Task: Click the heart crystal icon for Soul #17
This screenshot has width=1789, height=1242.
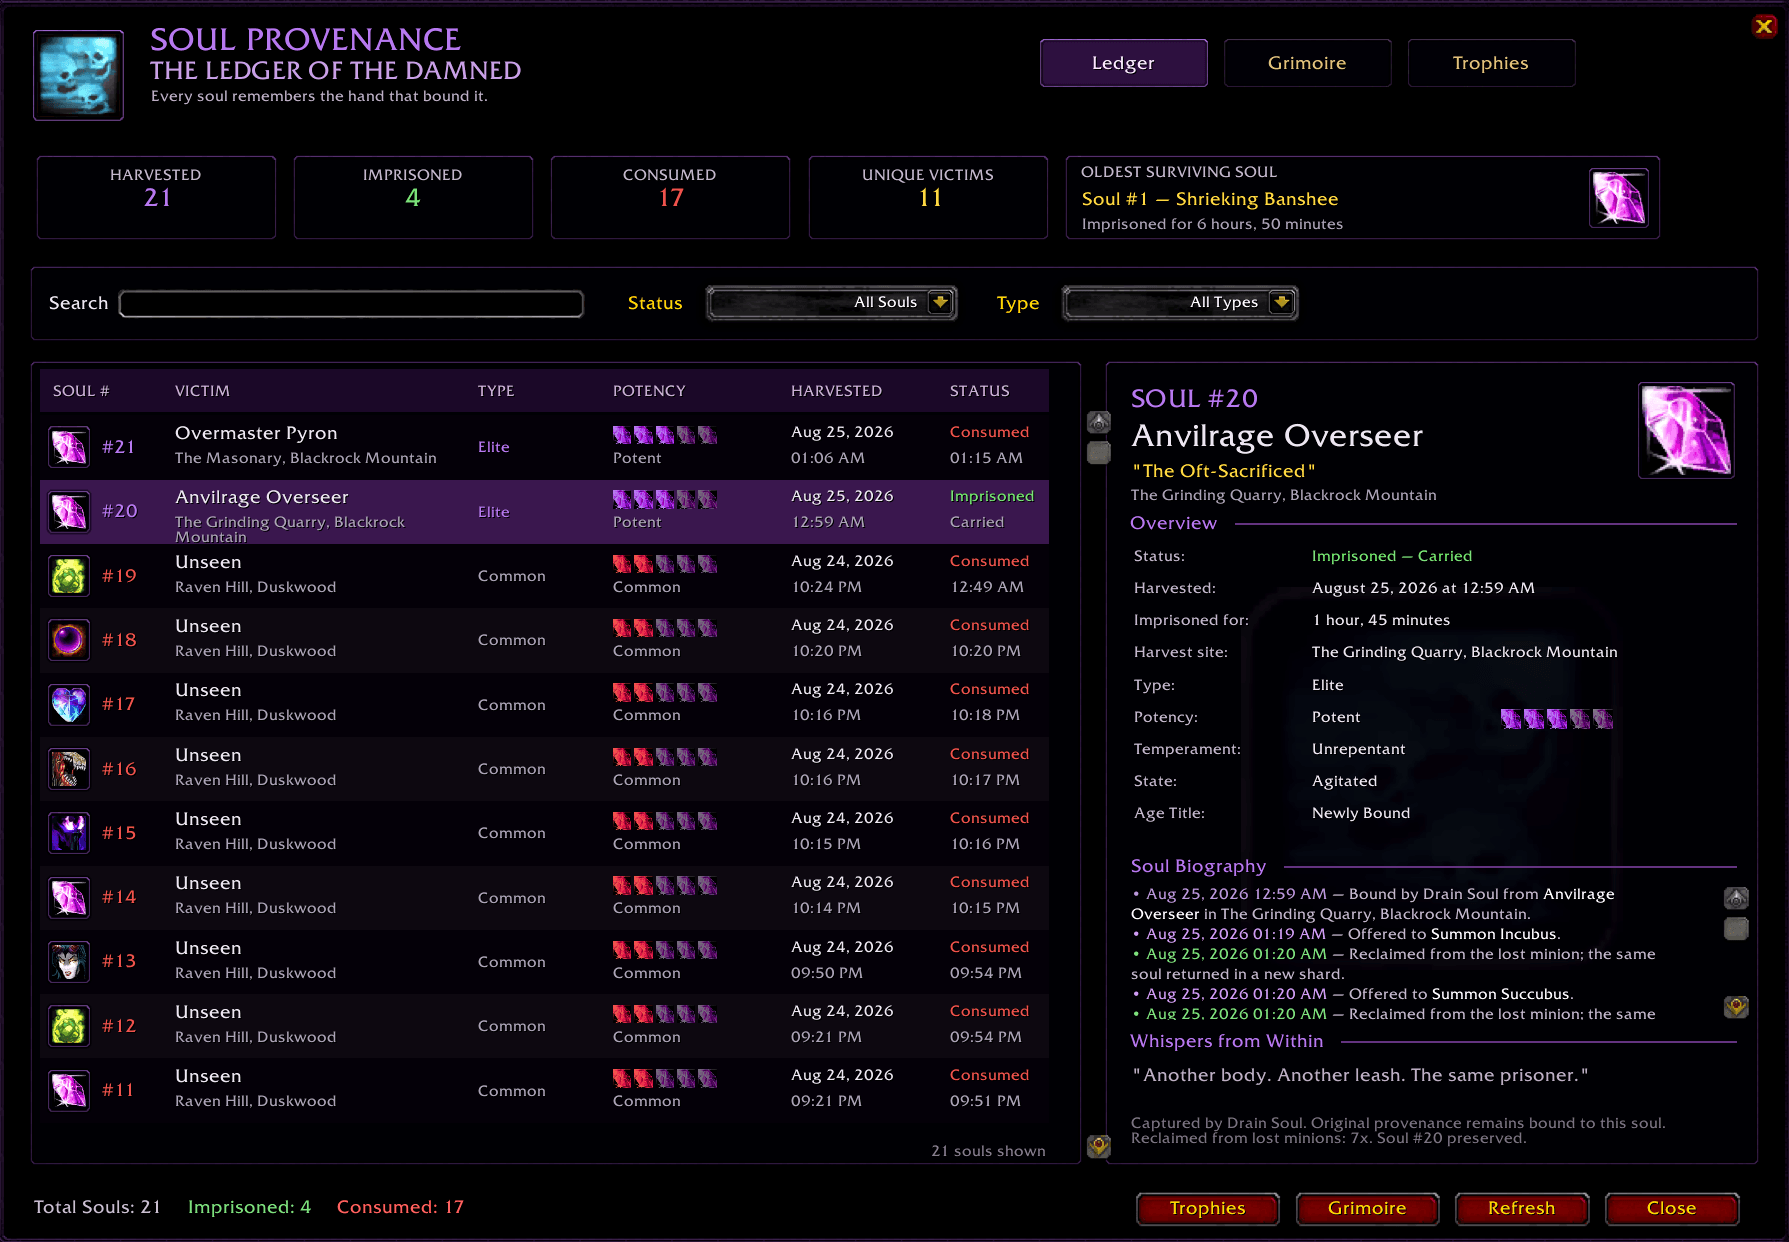Action: (x=69, y=704)
